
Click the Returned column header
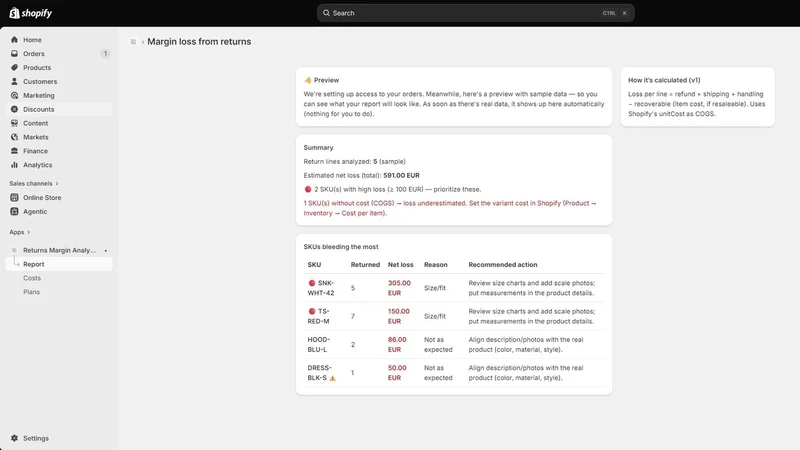point(365,265)
